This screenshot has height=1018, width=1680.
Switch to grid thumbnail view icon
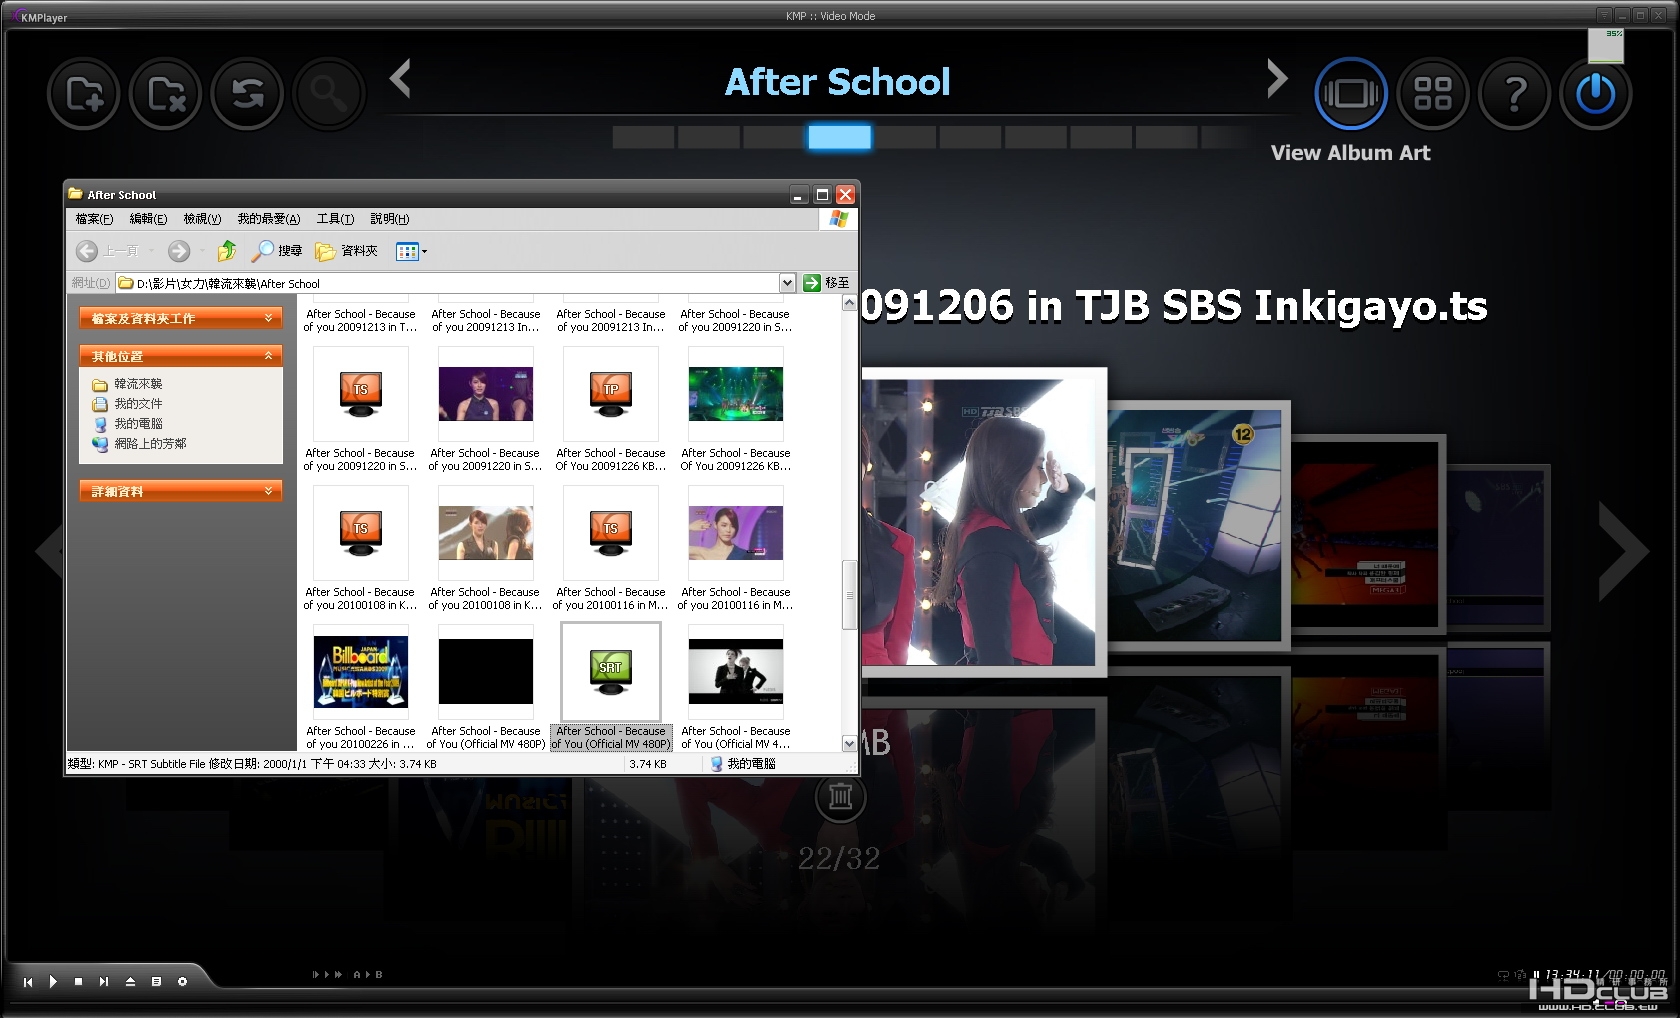[1432, 94]
